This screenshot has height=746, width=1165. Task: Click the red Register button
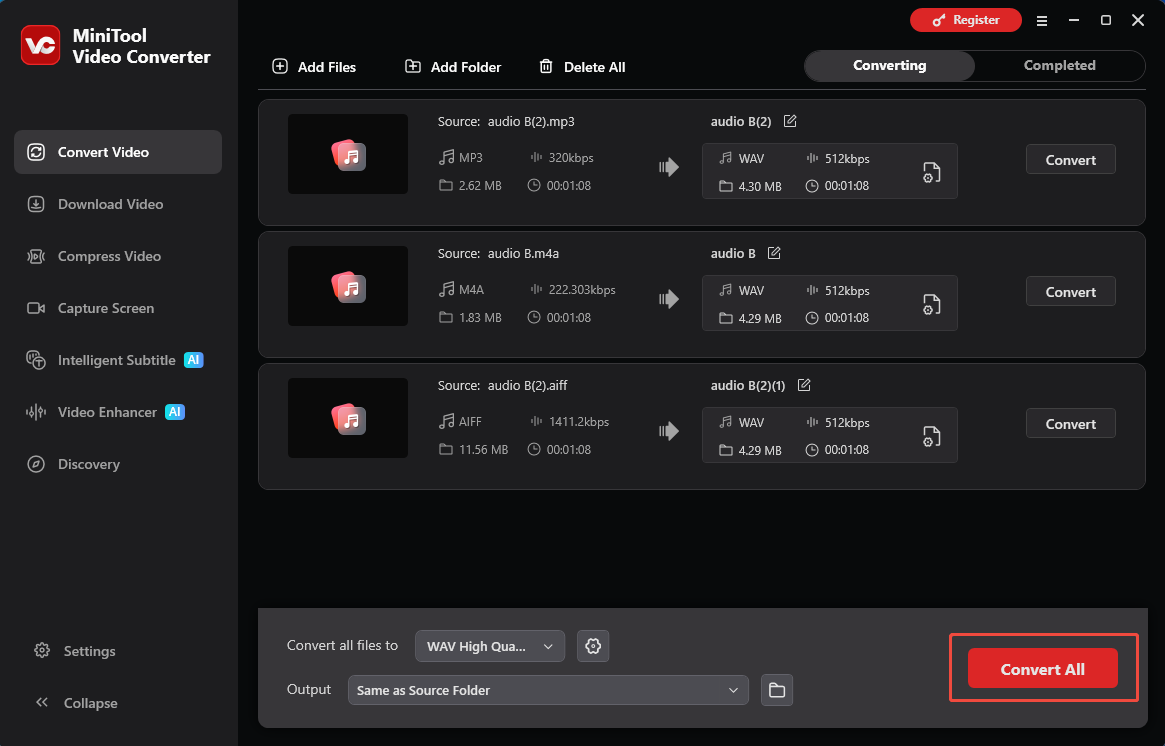point(966,20)
